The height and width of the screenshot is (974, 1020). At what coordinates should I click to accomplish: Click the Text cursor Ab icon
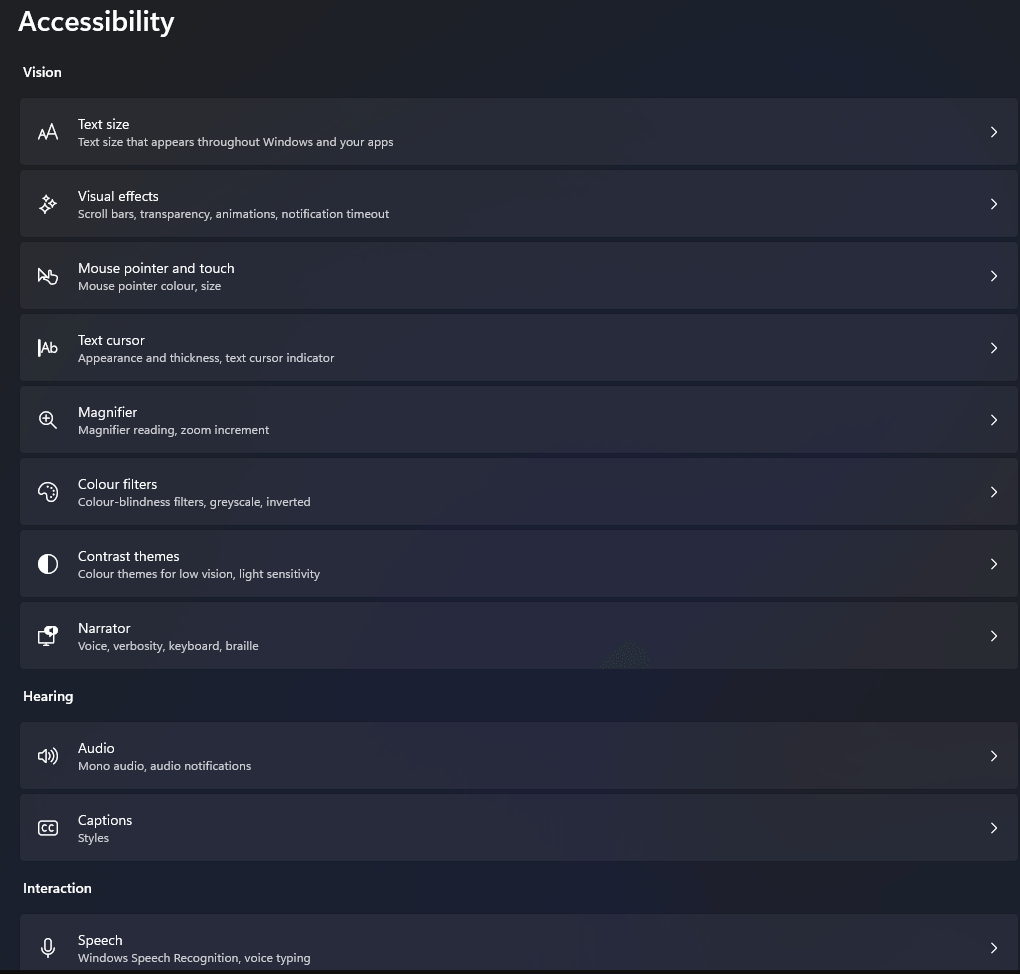point(47,348)
